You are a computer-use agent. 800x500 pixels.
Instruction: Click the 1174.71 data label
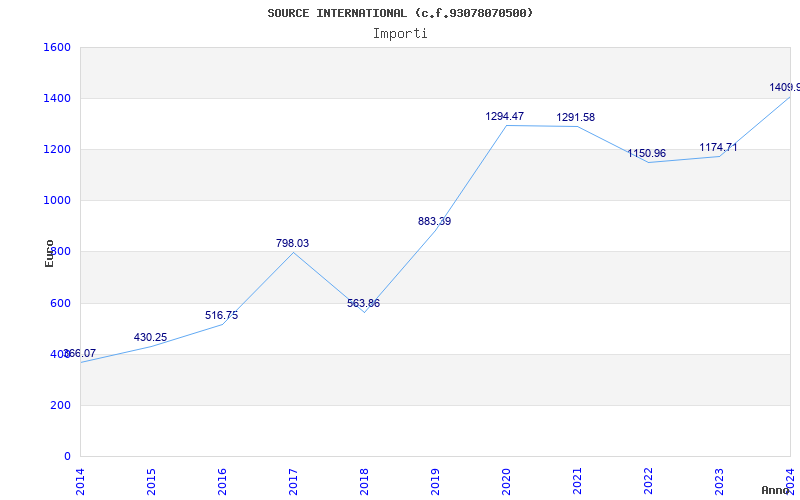718,148
